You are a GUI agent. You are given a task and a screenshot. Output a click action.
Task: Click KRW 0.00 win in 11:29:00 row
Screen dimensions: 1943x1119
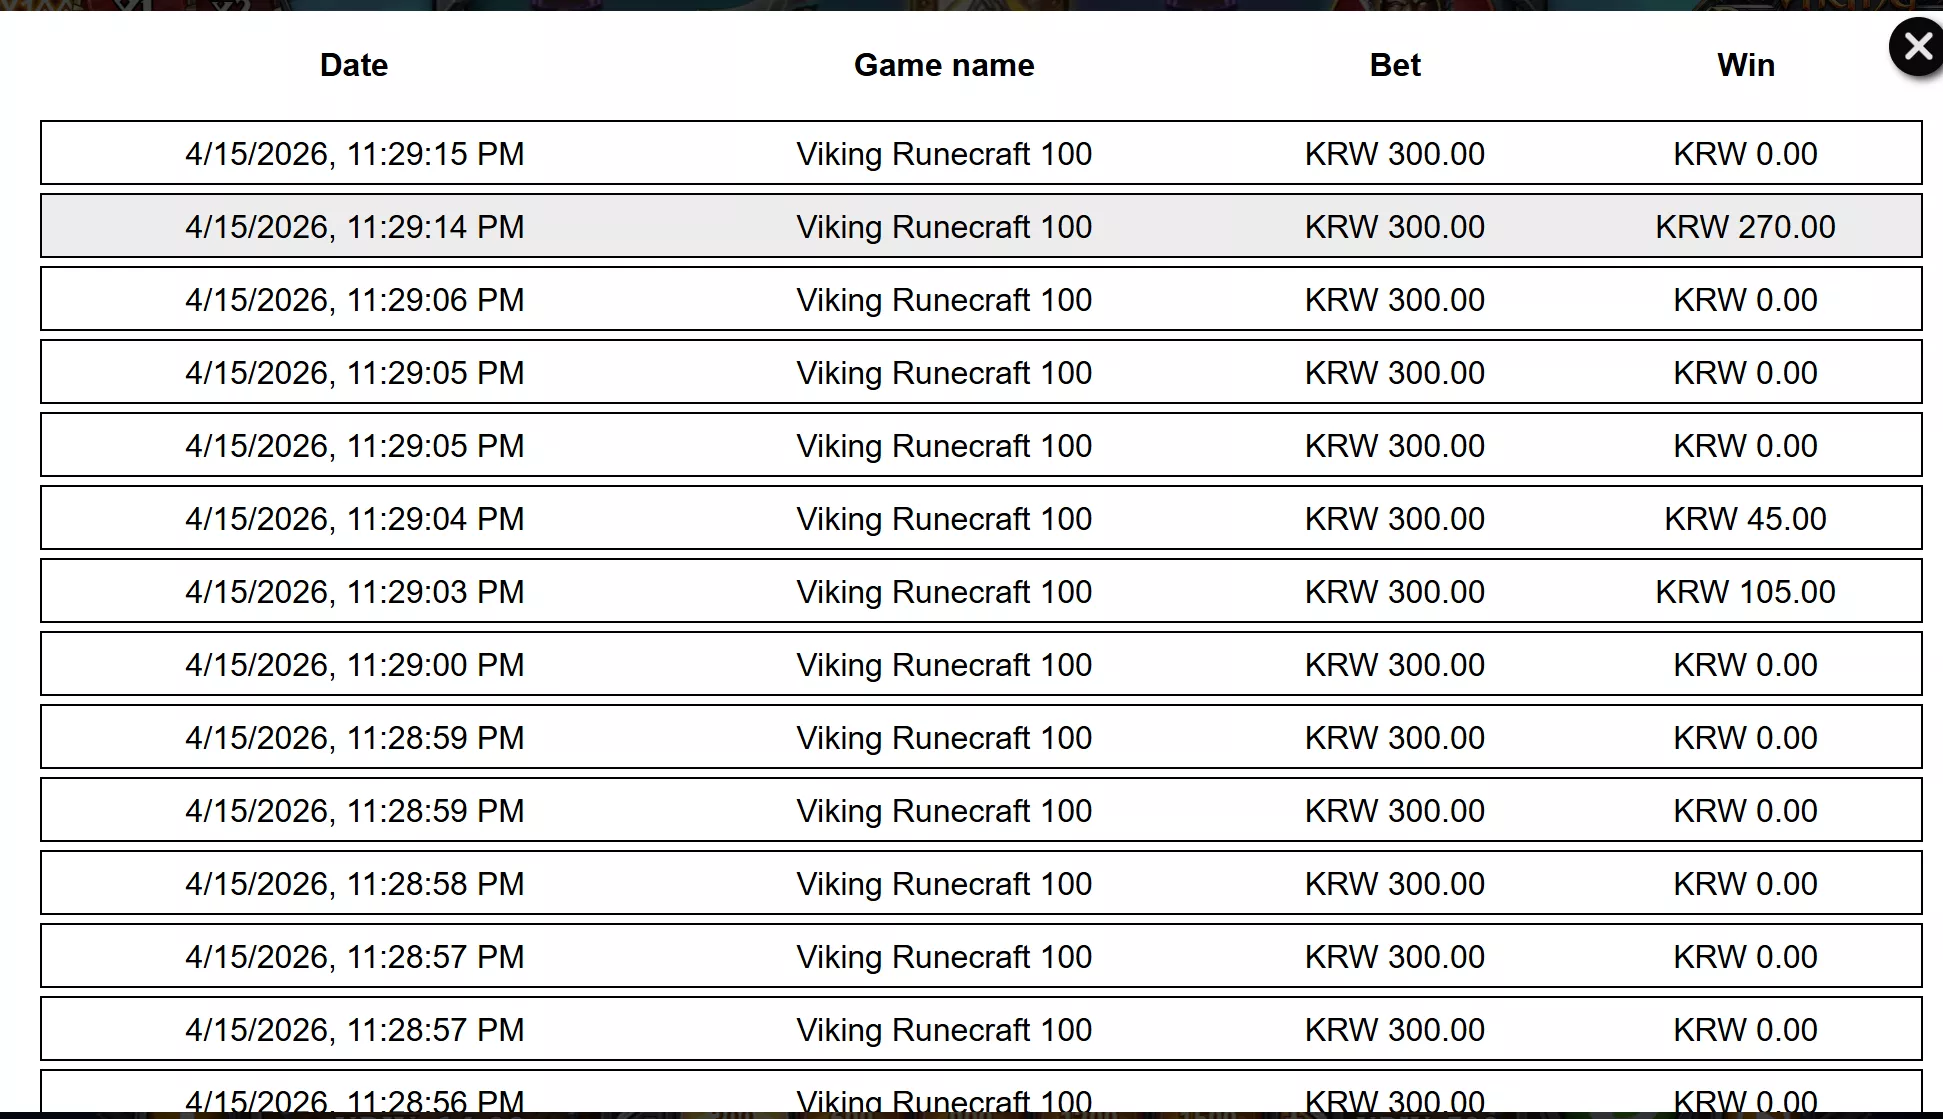[1745, 665]
